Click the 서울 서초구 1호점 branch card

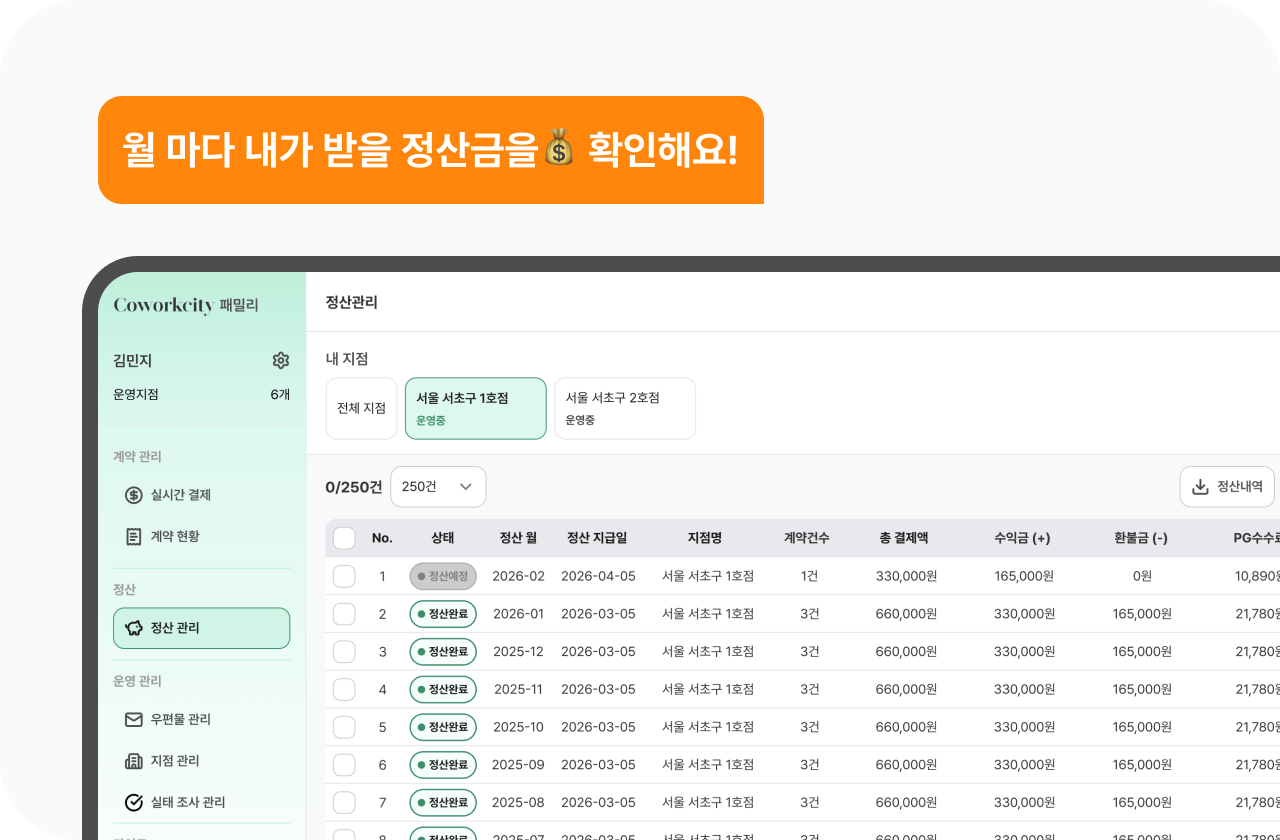tap(475, 408)
